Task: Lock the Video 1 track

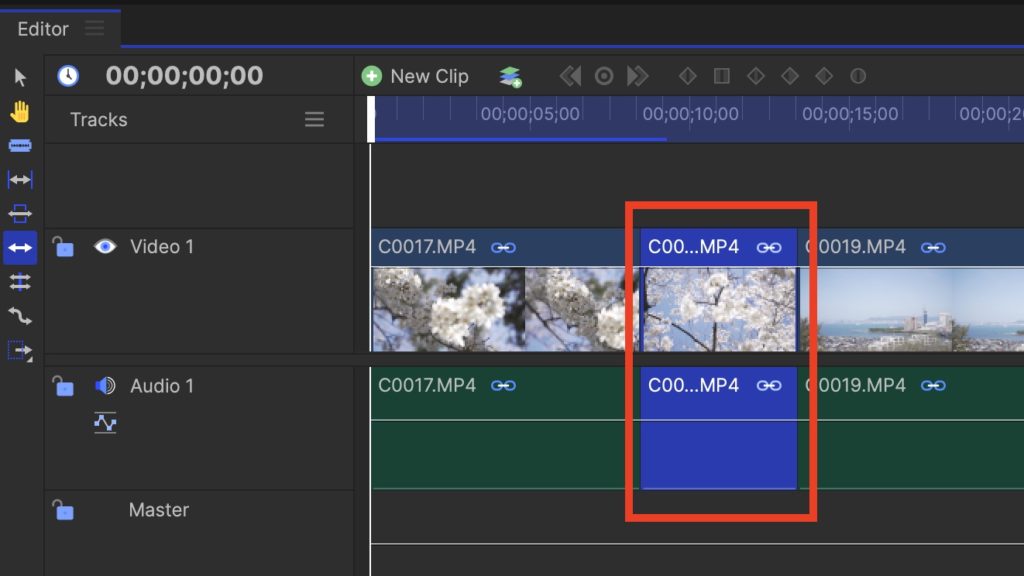Action: [x=63, y=246]
